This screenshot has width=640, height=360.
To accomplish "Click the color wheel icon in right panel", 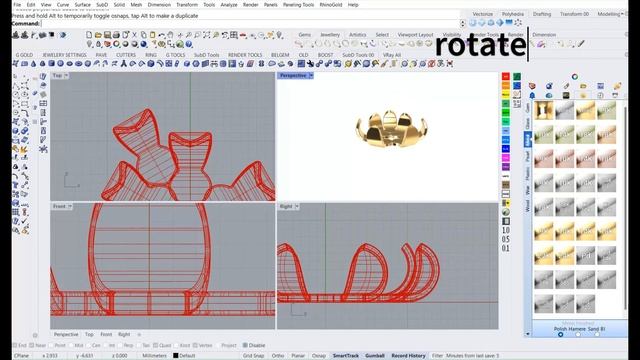I will [x=575, y=77].
